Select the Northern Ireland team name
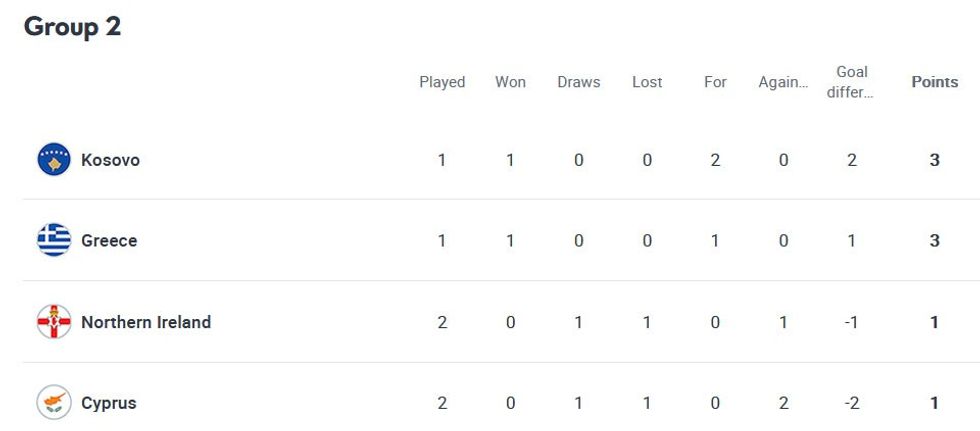Image resolution: width=980 pixels, height=431 pixels. [146, 322]
